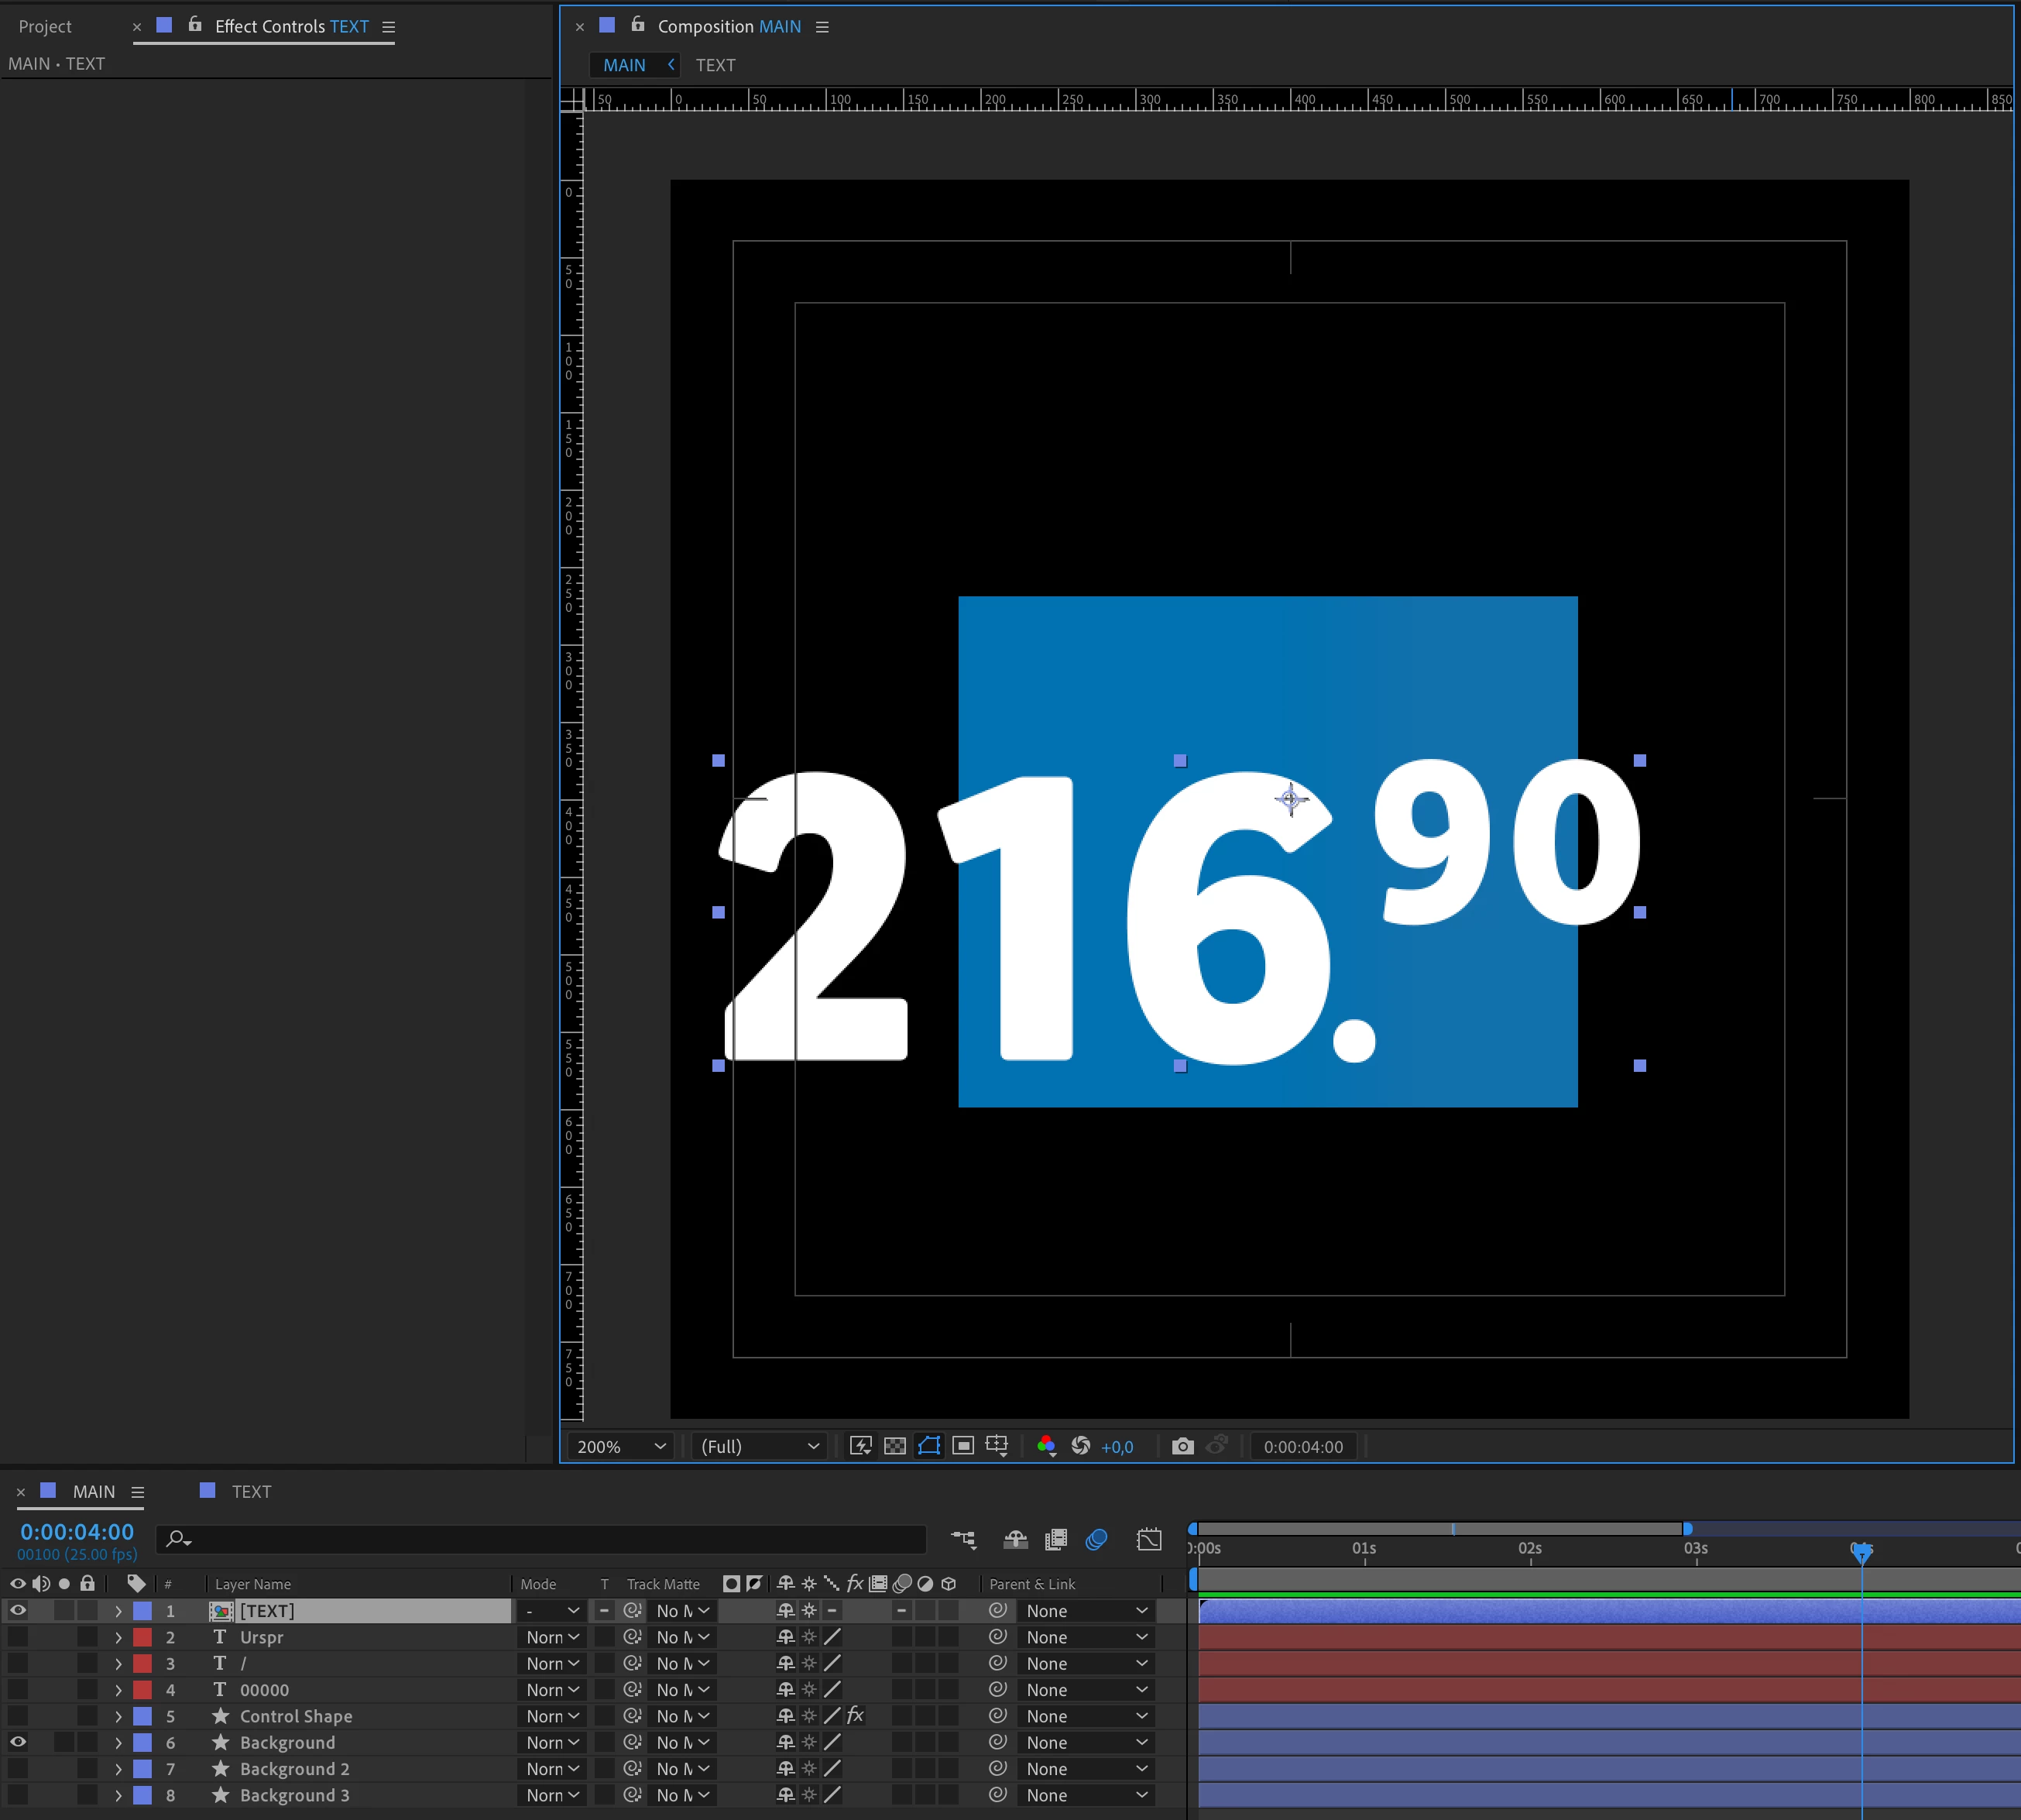Click the blue 0:00:04:00 current time display
2021x1820 pixels.
tap(77, 1532)
